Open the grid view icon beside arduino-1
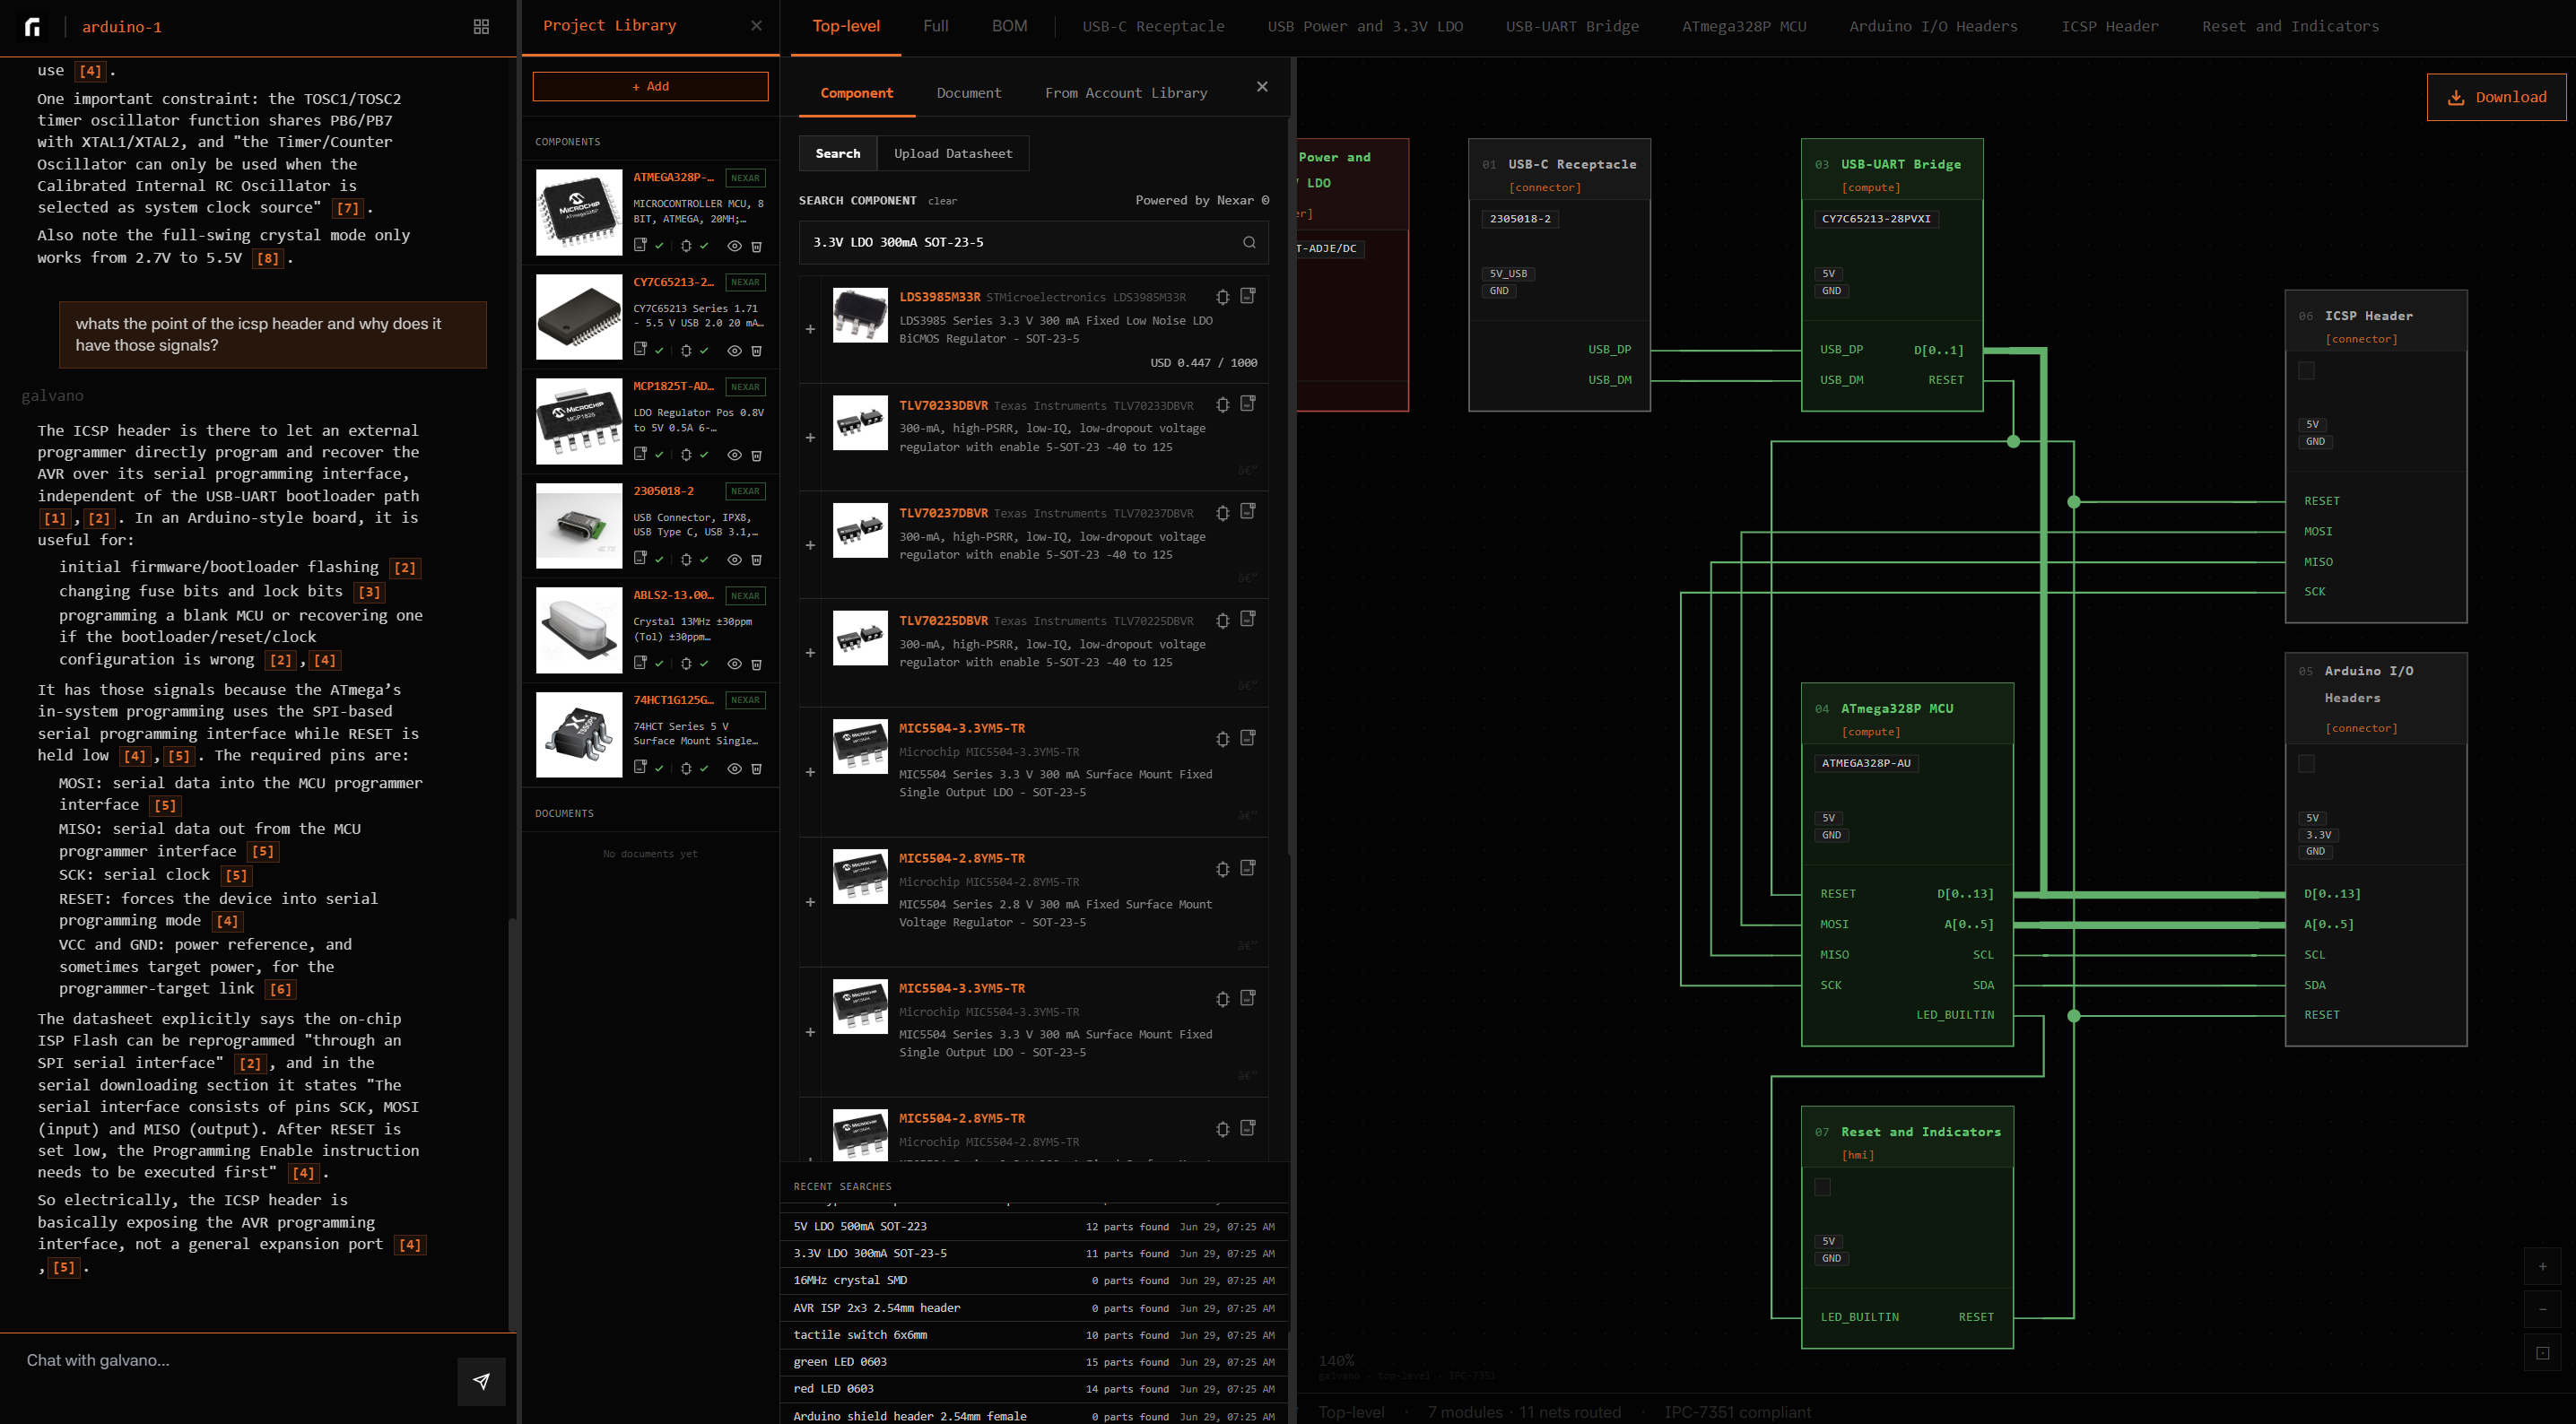 (x=481, y=27)
